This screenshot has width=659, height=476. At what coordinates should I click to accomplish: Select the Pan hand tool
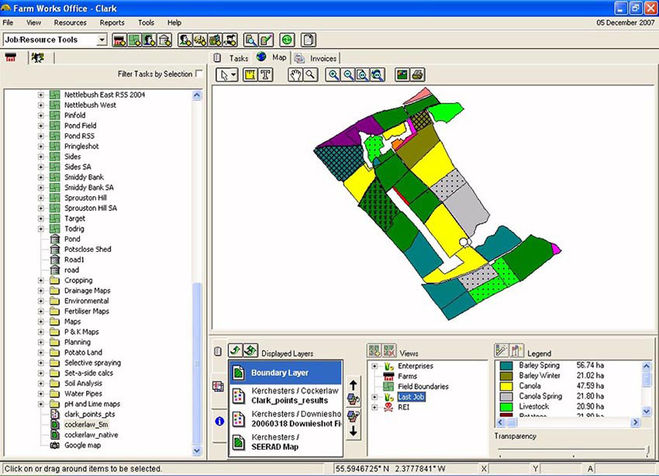pos(295,75)
